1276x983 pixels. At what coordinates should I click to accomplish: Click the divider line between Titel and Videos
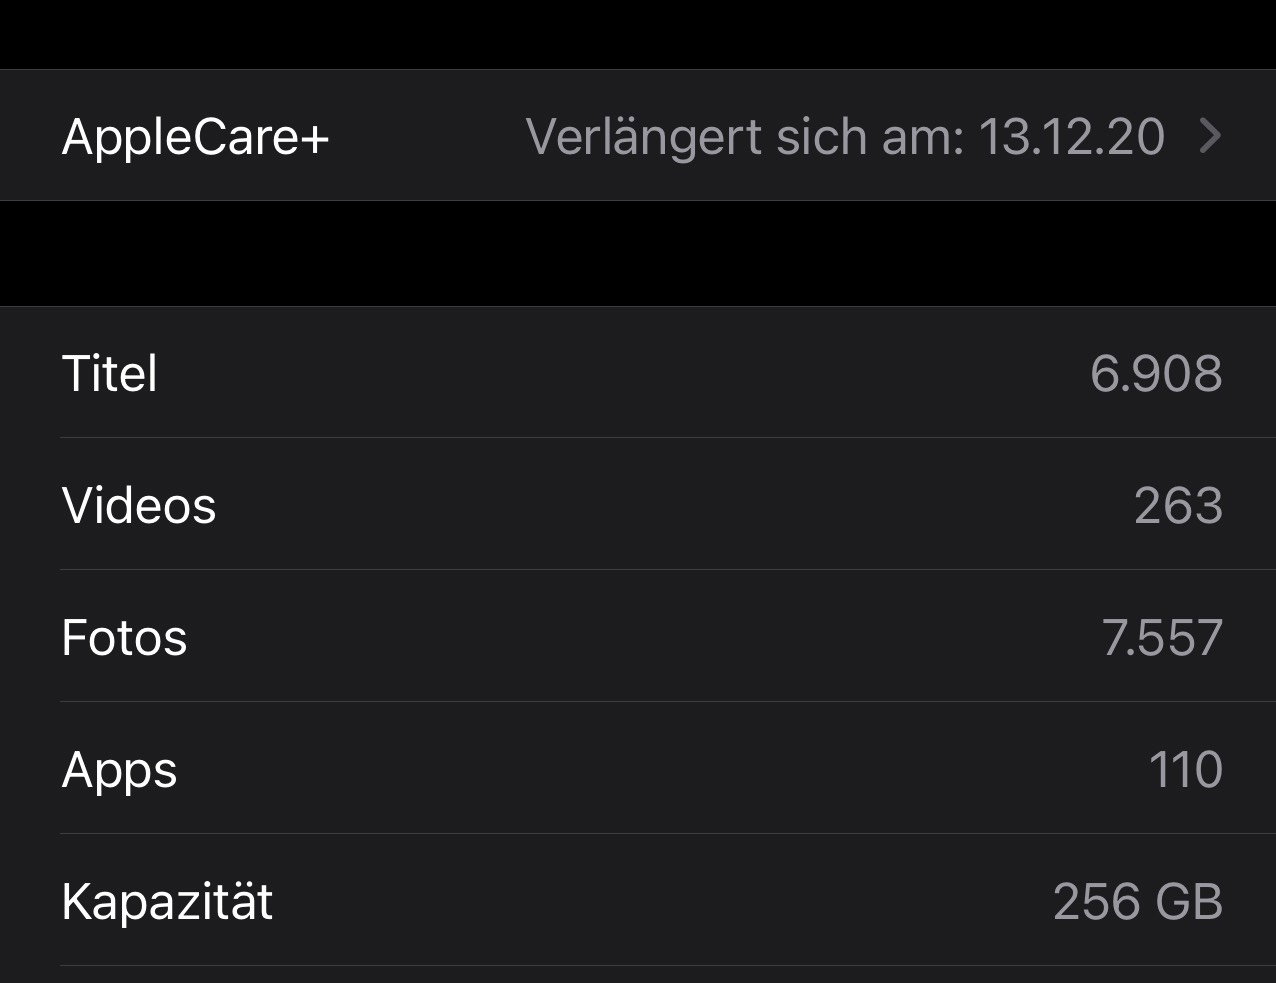[640, 437]
